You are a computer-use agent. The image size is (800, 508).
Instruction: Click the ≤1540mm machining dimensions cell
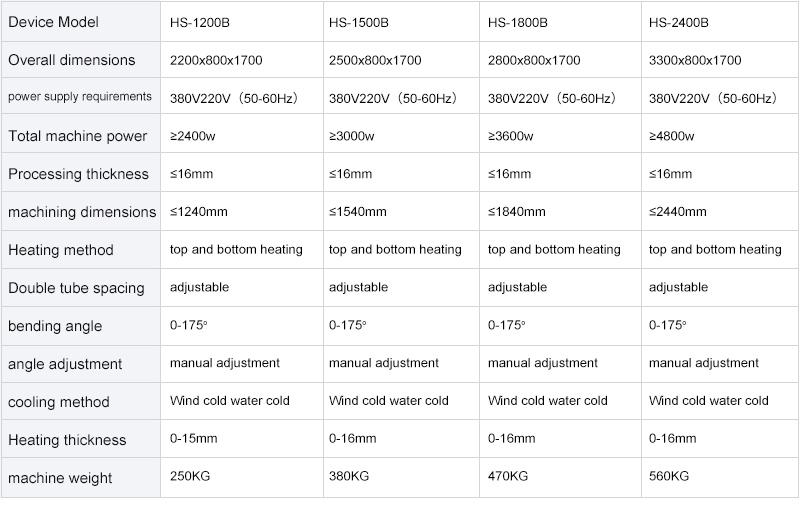click(x=402, y=211)
